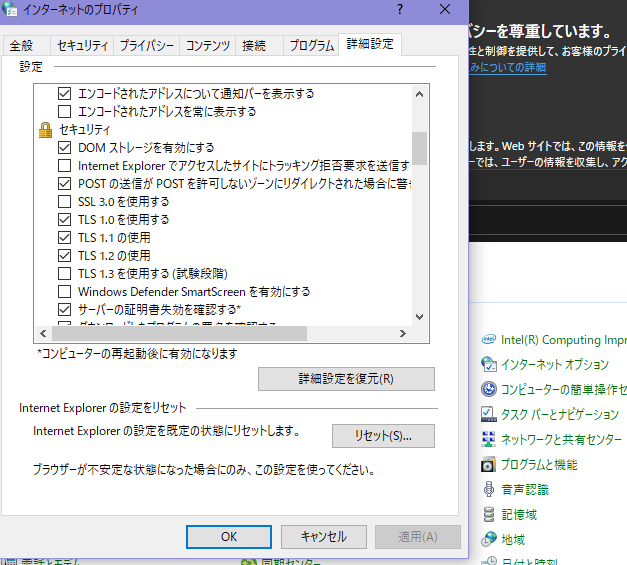Disable TLS 1.0 を使用する checkbox

pos(64,220)
